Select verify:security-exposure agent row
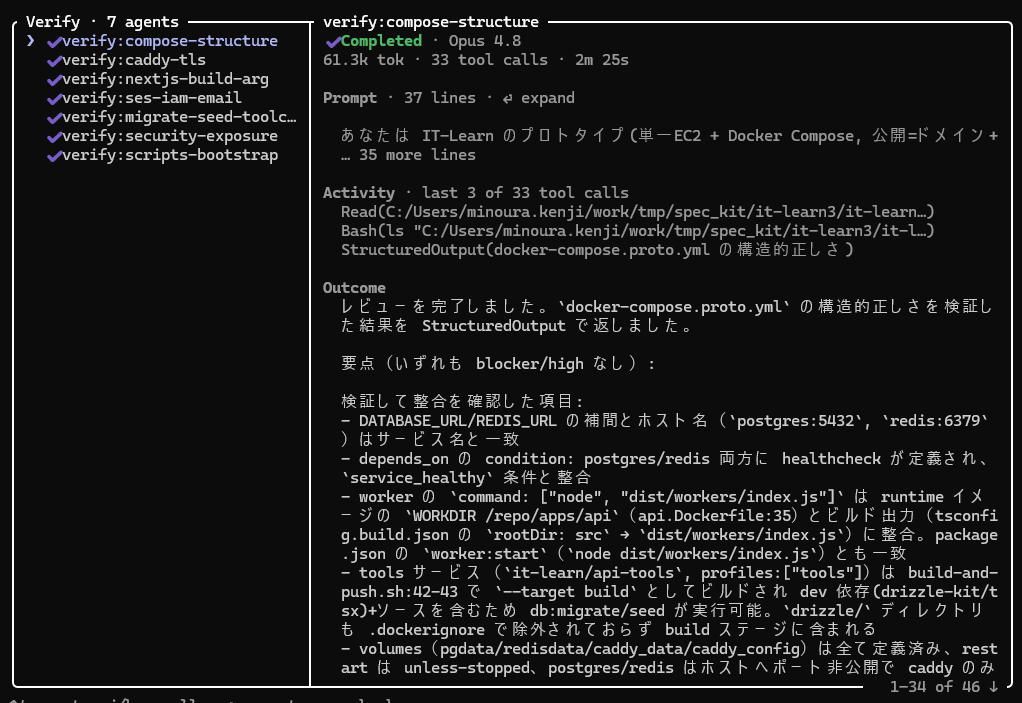 (162, 136)
